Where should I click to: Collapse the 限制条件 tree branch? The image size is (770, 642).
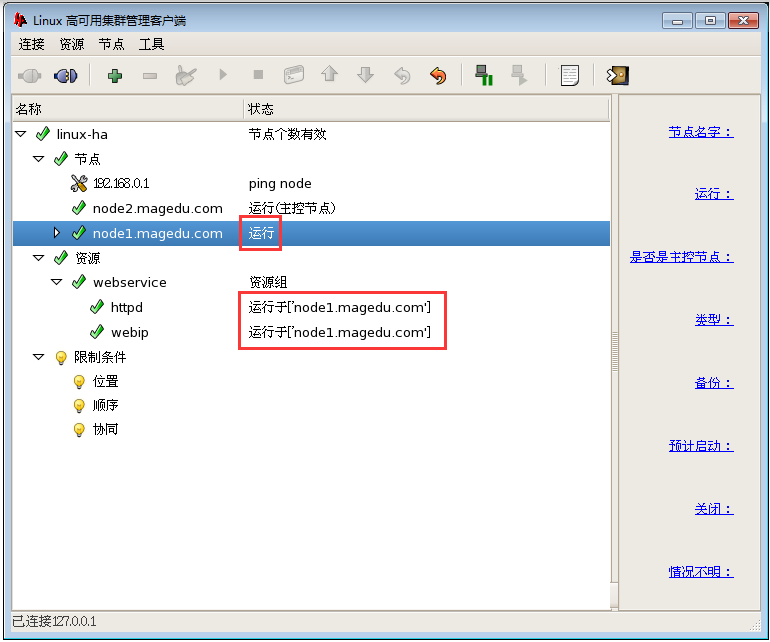[x=38, y=357]
